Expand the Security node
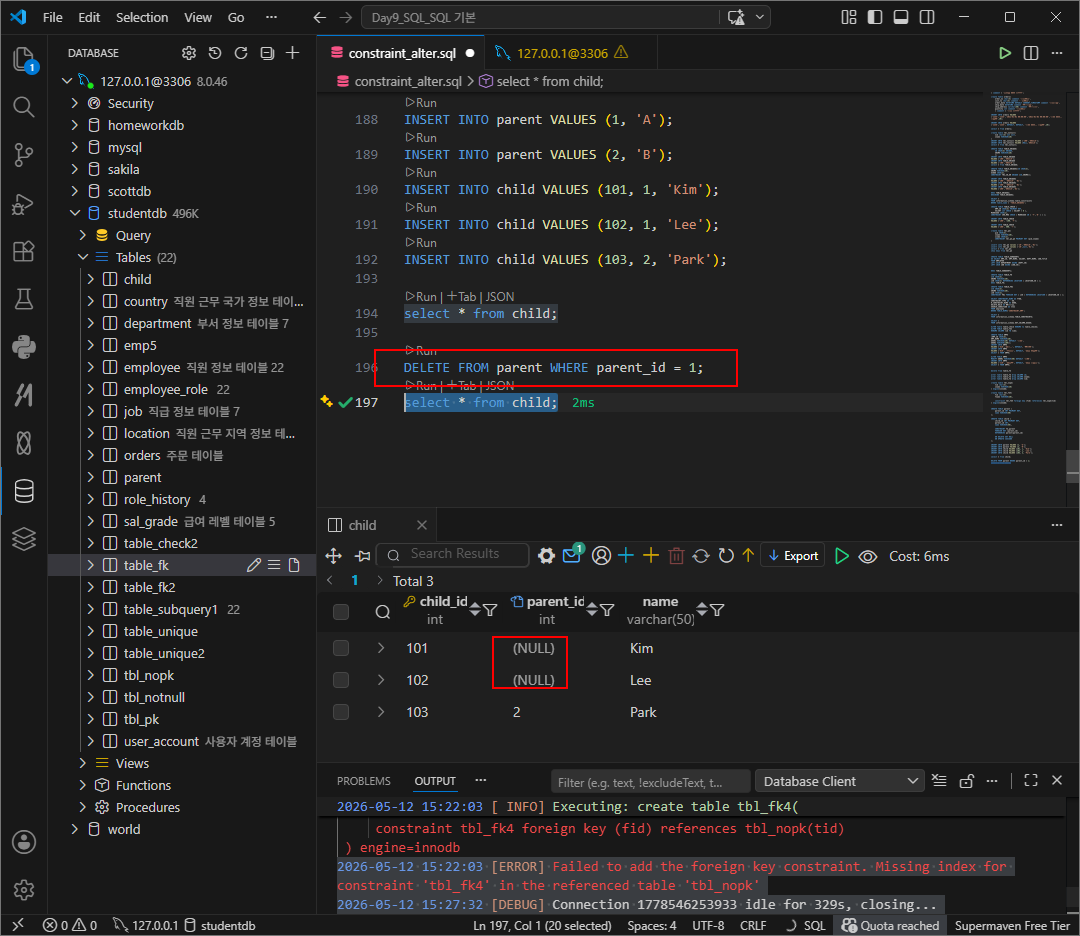This screenshot has height=936, width=1080. pos(75,103)
